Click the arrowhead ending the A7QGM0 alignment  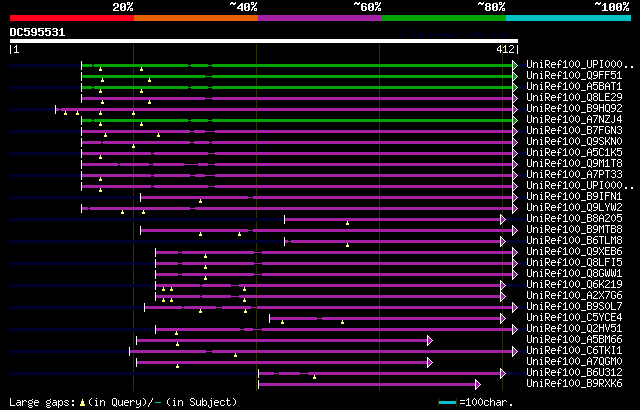click(x=430, y=362)
